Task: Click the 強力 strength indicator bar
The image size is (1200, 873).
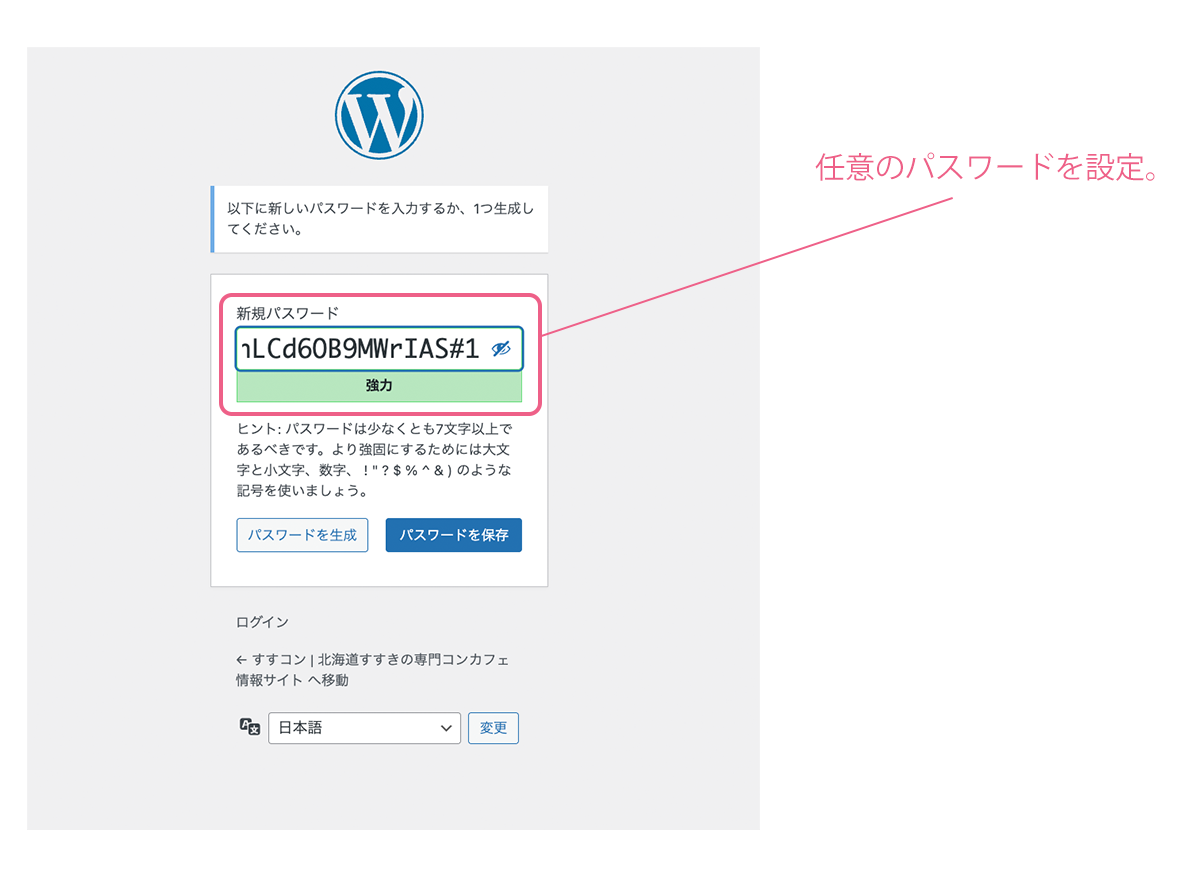Action: 379,386
